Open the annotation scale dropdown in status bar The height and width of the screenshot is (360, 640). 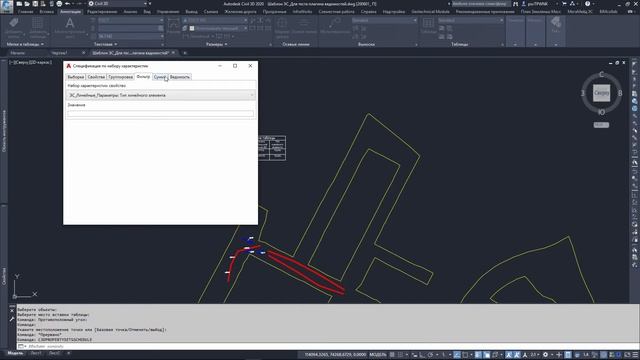tap(535, 355)
